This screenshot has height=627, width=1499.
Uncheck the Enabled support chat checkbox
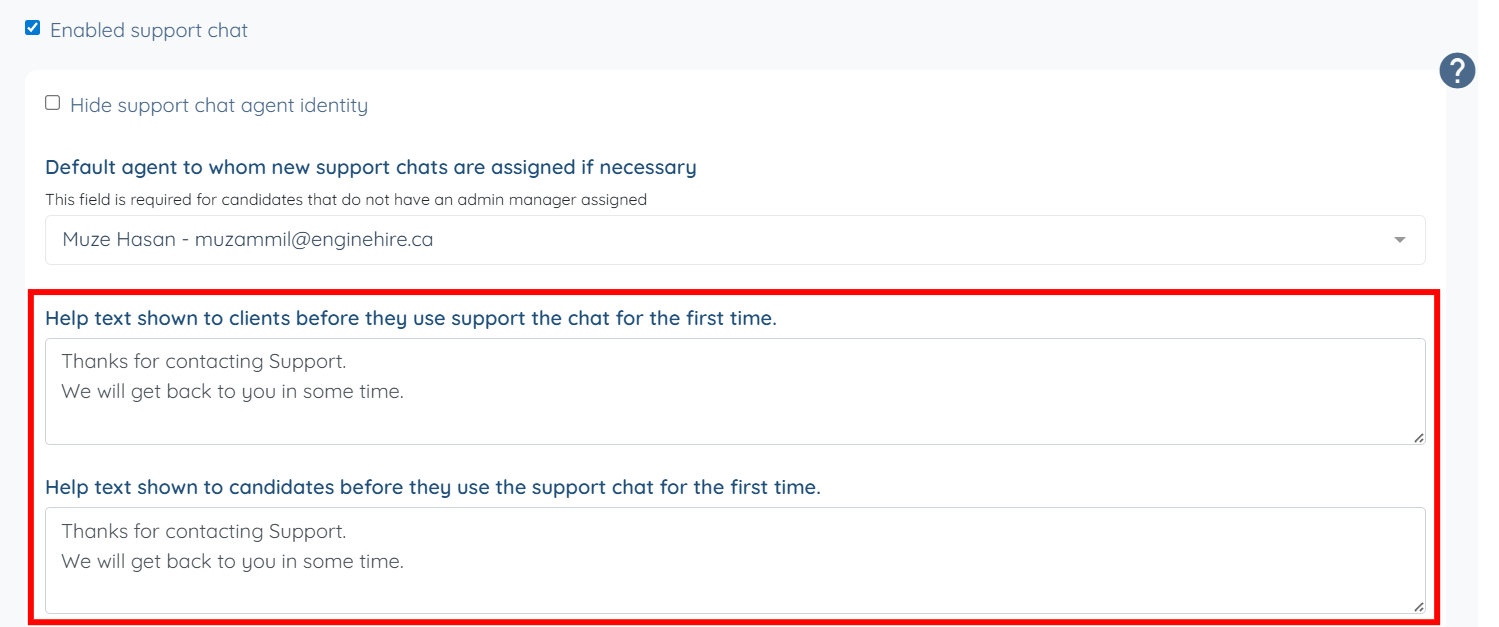pyautogui.click(x=33, y=28)
